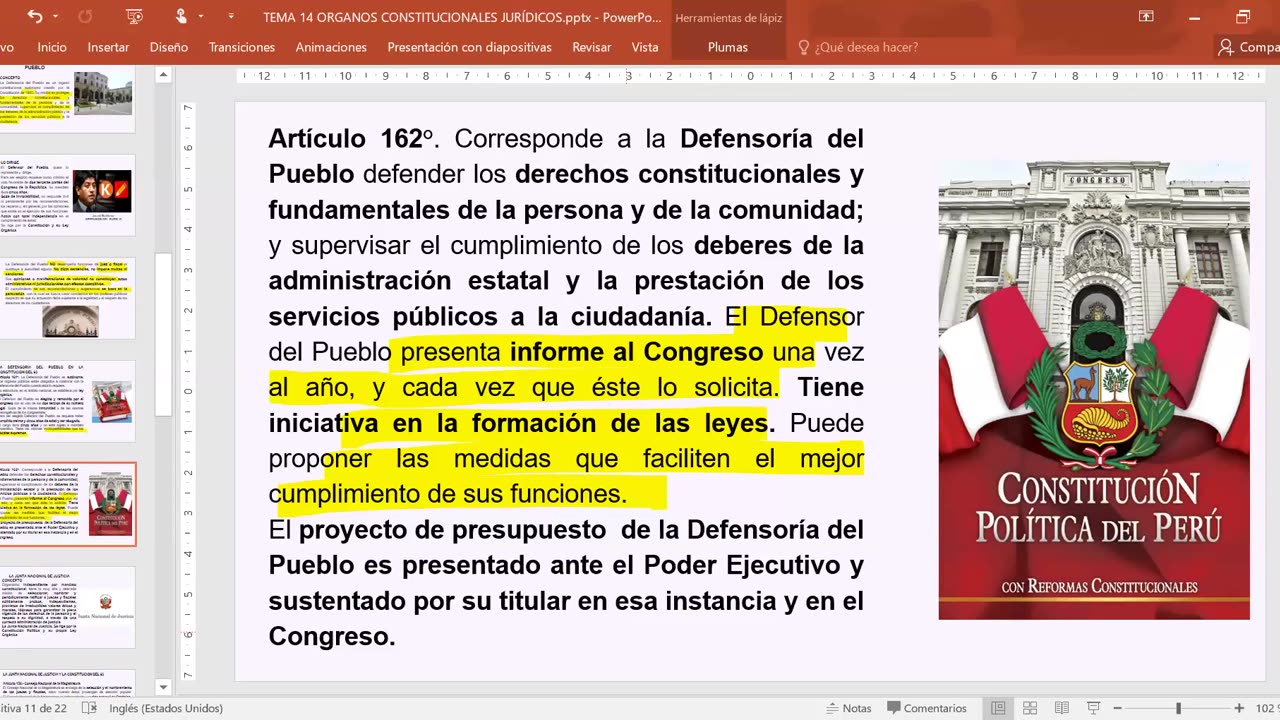The height and width of the screenshot is (720, 1280).
Task: Select the Junta Nacional de Justicia concept slide thumbnail
Action: coord(67,607)
